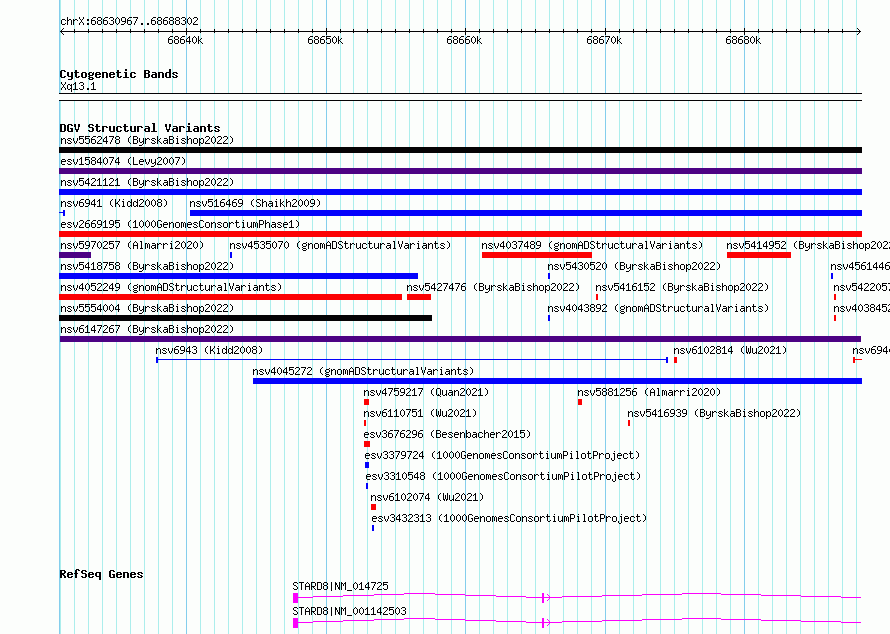890x634 pixels.
Task: Open nsv6147267 (ByrskaBishop2022) label
Action: (147, 329)
